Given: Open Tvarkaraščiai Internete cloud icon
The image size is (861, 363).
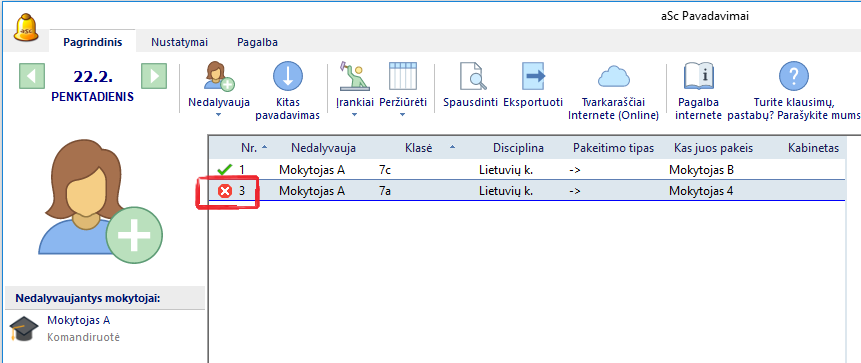Looking at the screenshot, I should 613,76.
